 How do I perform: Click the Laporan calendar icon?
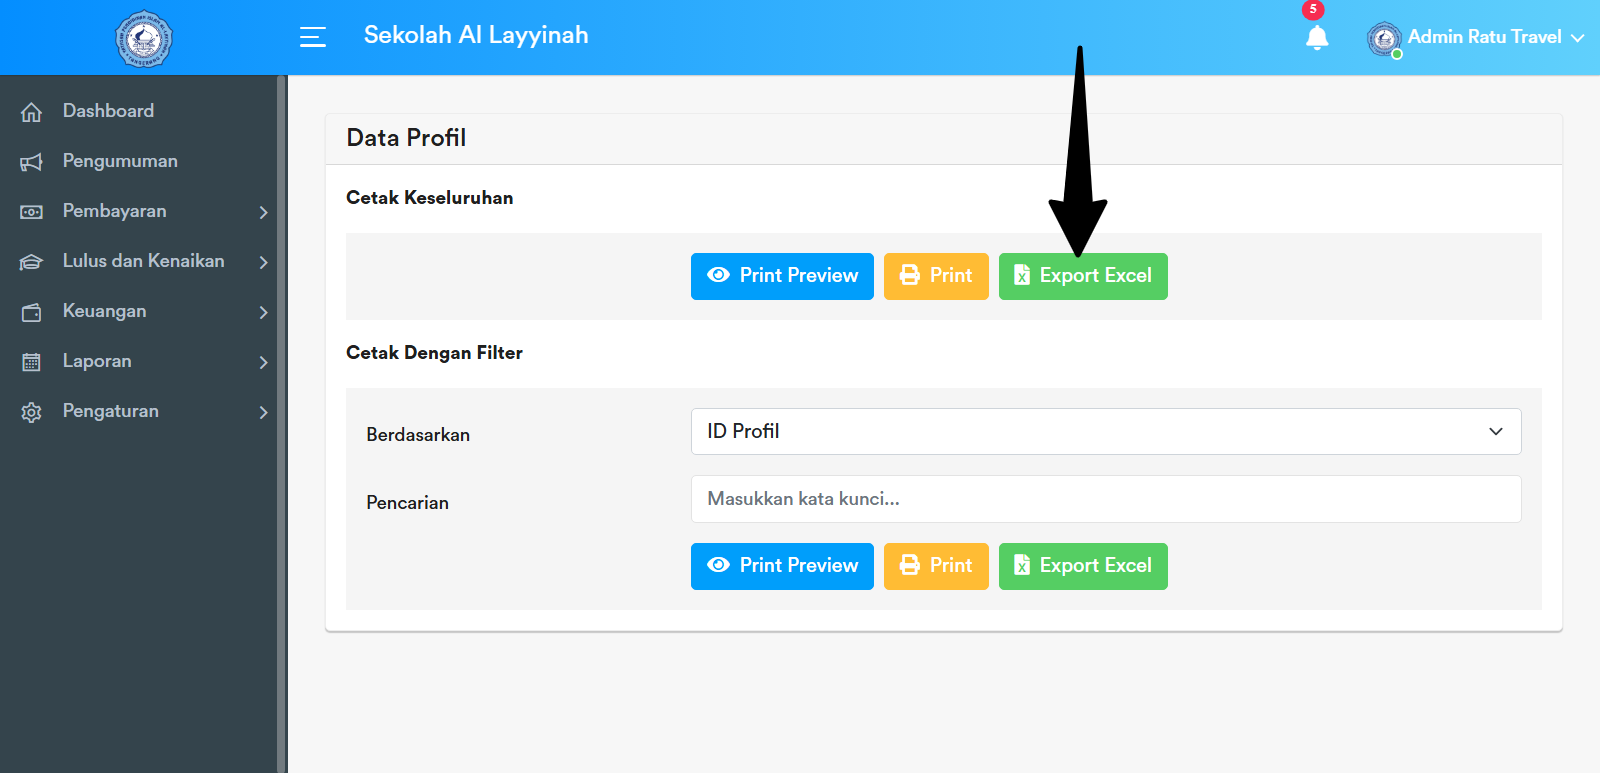coord(32,362)
